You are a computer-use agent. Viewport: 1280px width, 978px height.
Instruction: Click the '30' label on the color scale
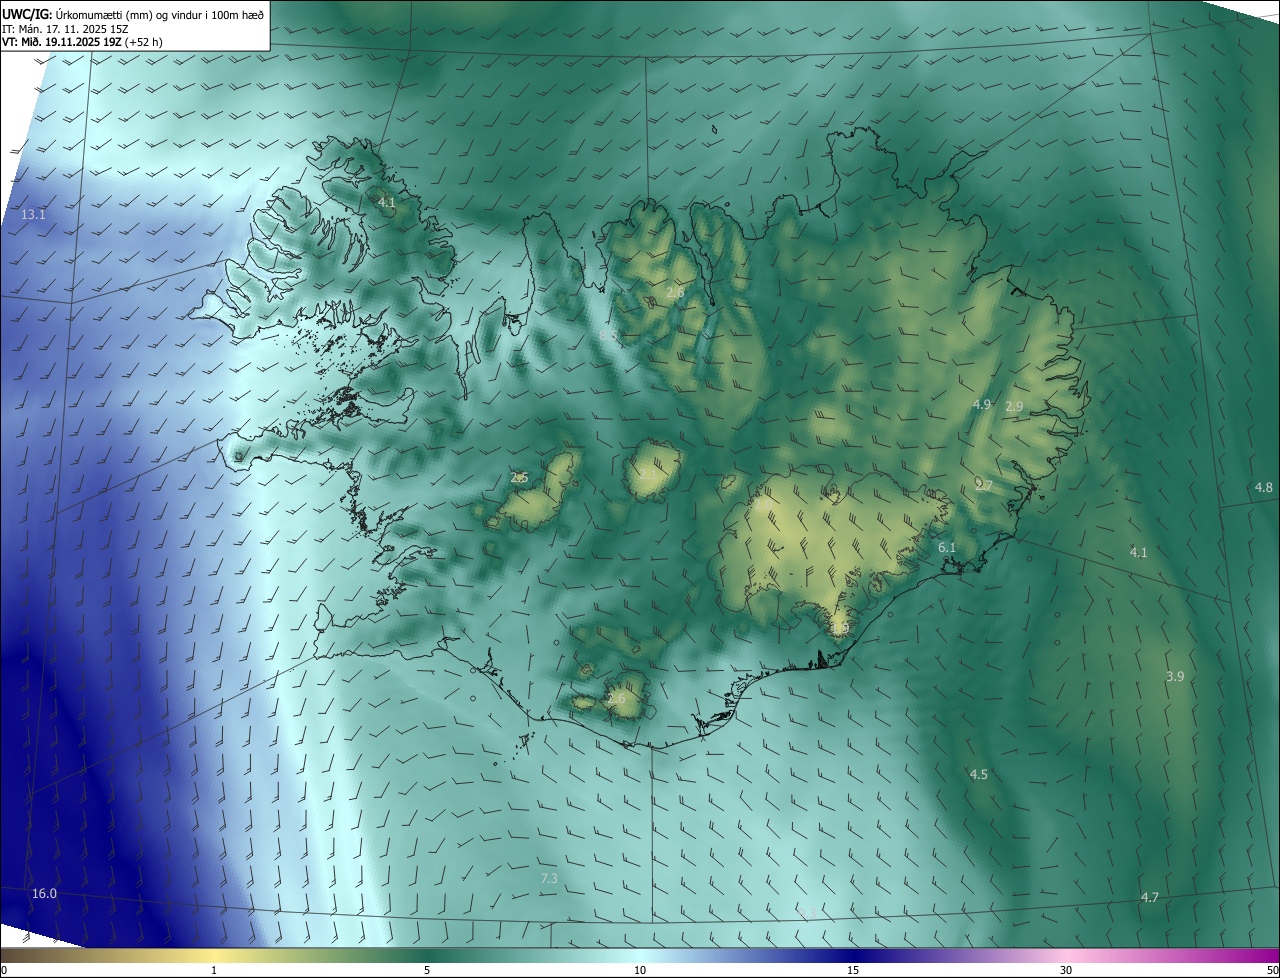coord(1066,970)
